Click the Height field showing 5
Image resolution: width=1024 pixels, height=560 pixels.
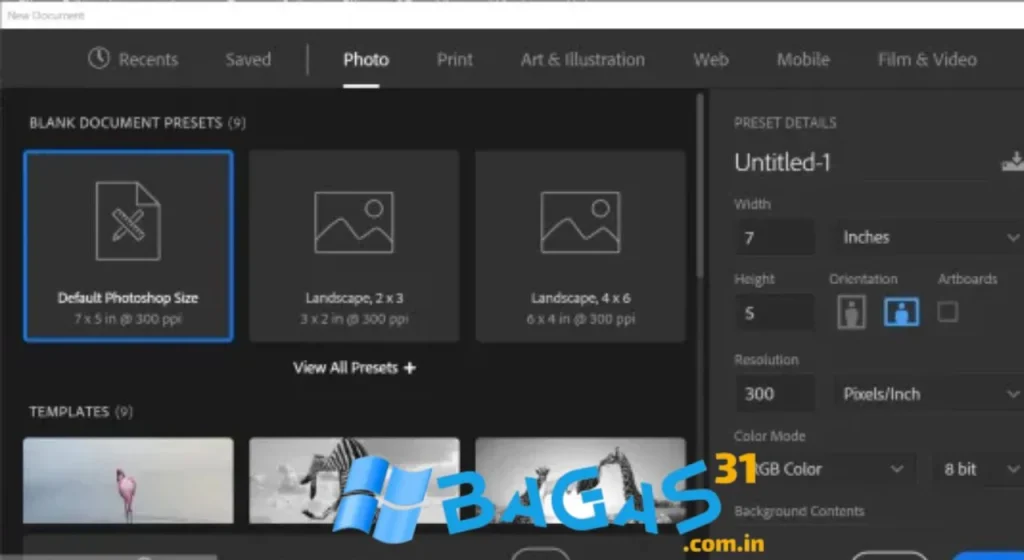(x=775, y=313)
